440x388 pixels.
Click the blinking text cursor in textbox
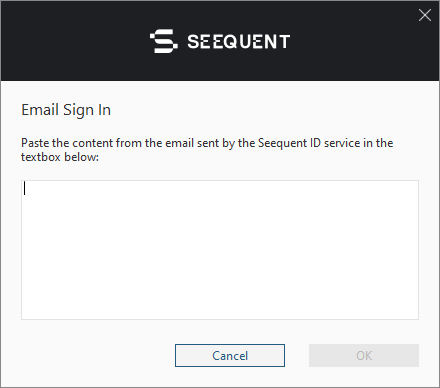click(x=24, y=189)
